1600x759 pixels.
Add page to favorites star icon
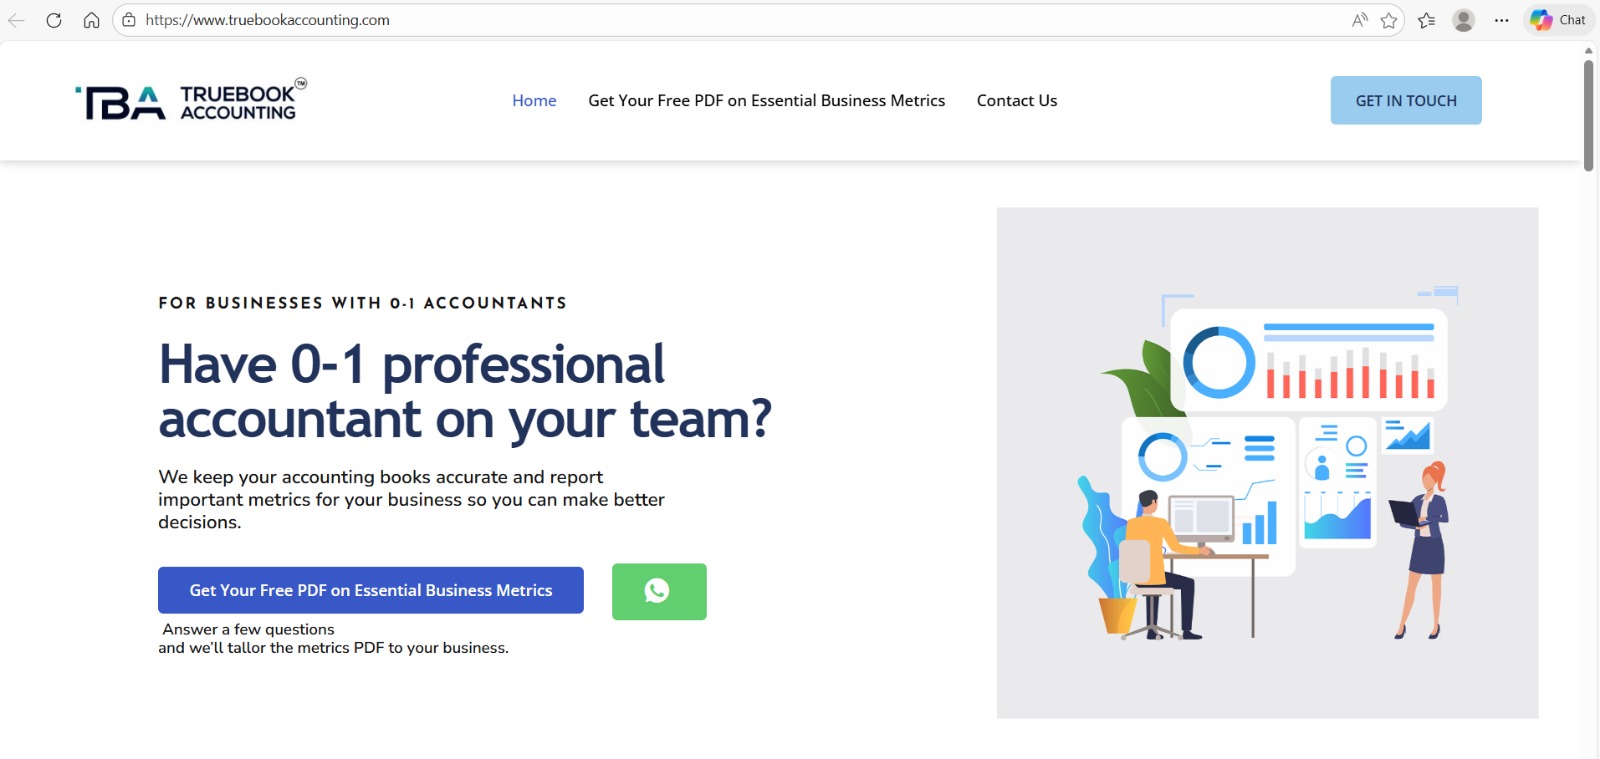(x=1389, y=20)
